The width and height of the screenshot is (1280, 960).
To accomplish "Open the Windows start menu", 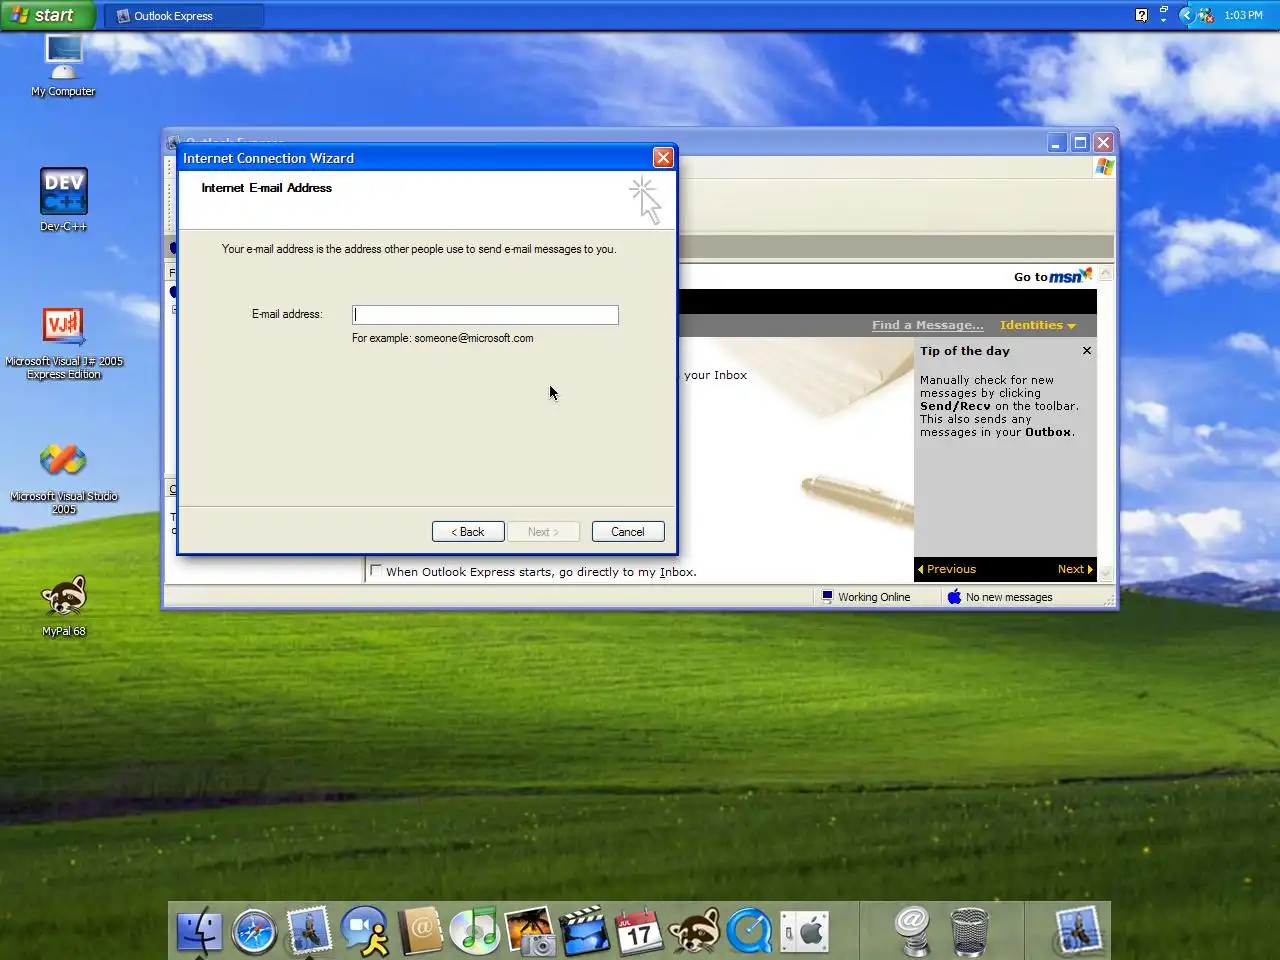I will (x=48, y=15).
